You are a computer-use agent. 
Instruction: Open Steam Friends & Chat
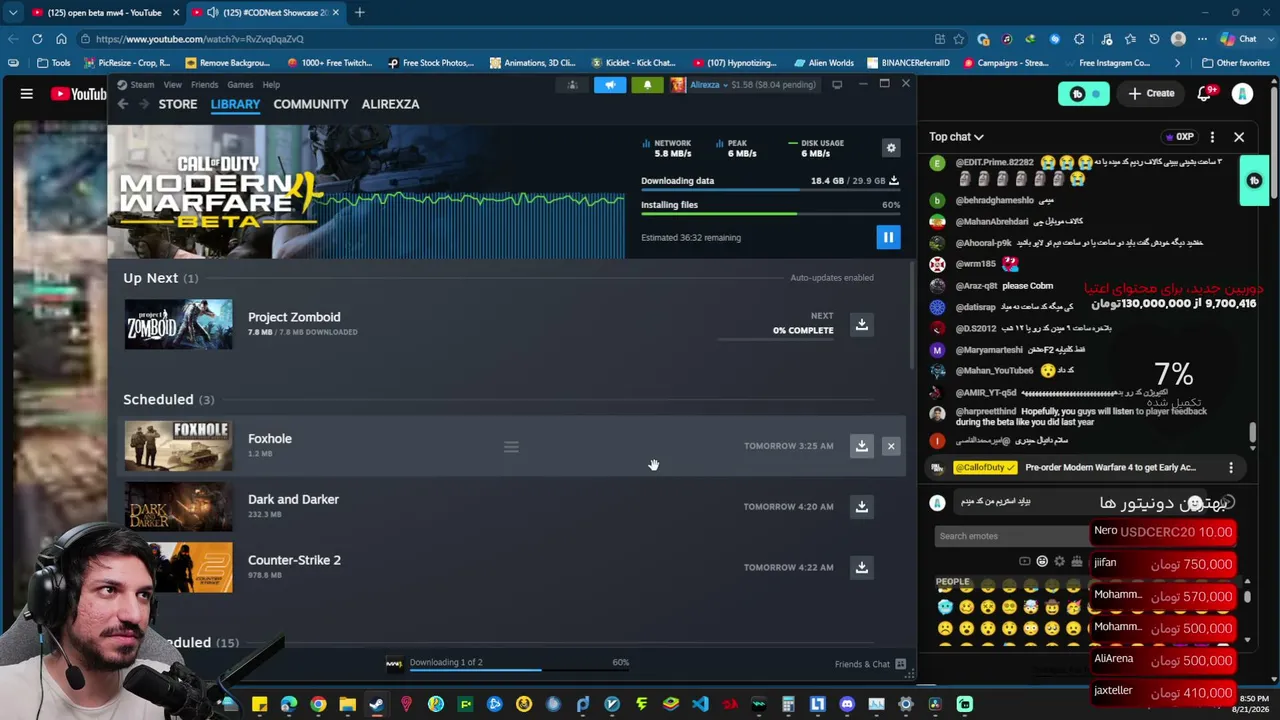coord(870,664)
